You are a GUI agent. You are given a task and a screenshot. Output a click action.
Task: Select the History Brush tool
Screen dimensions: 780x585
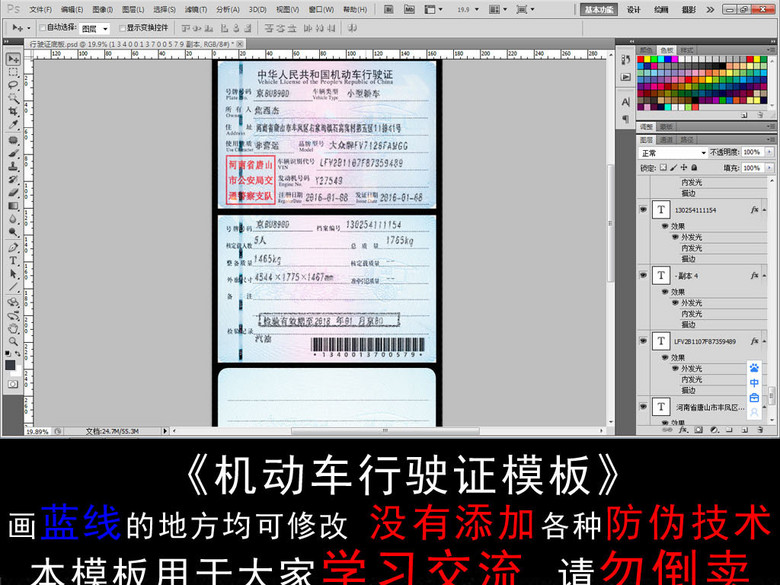click(13, 180)
